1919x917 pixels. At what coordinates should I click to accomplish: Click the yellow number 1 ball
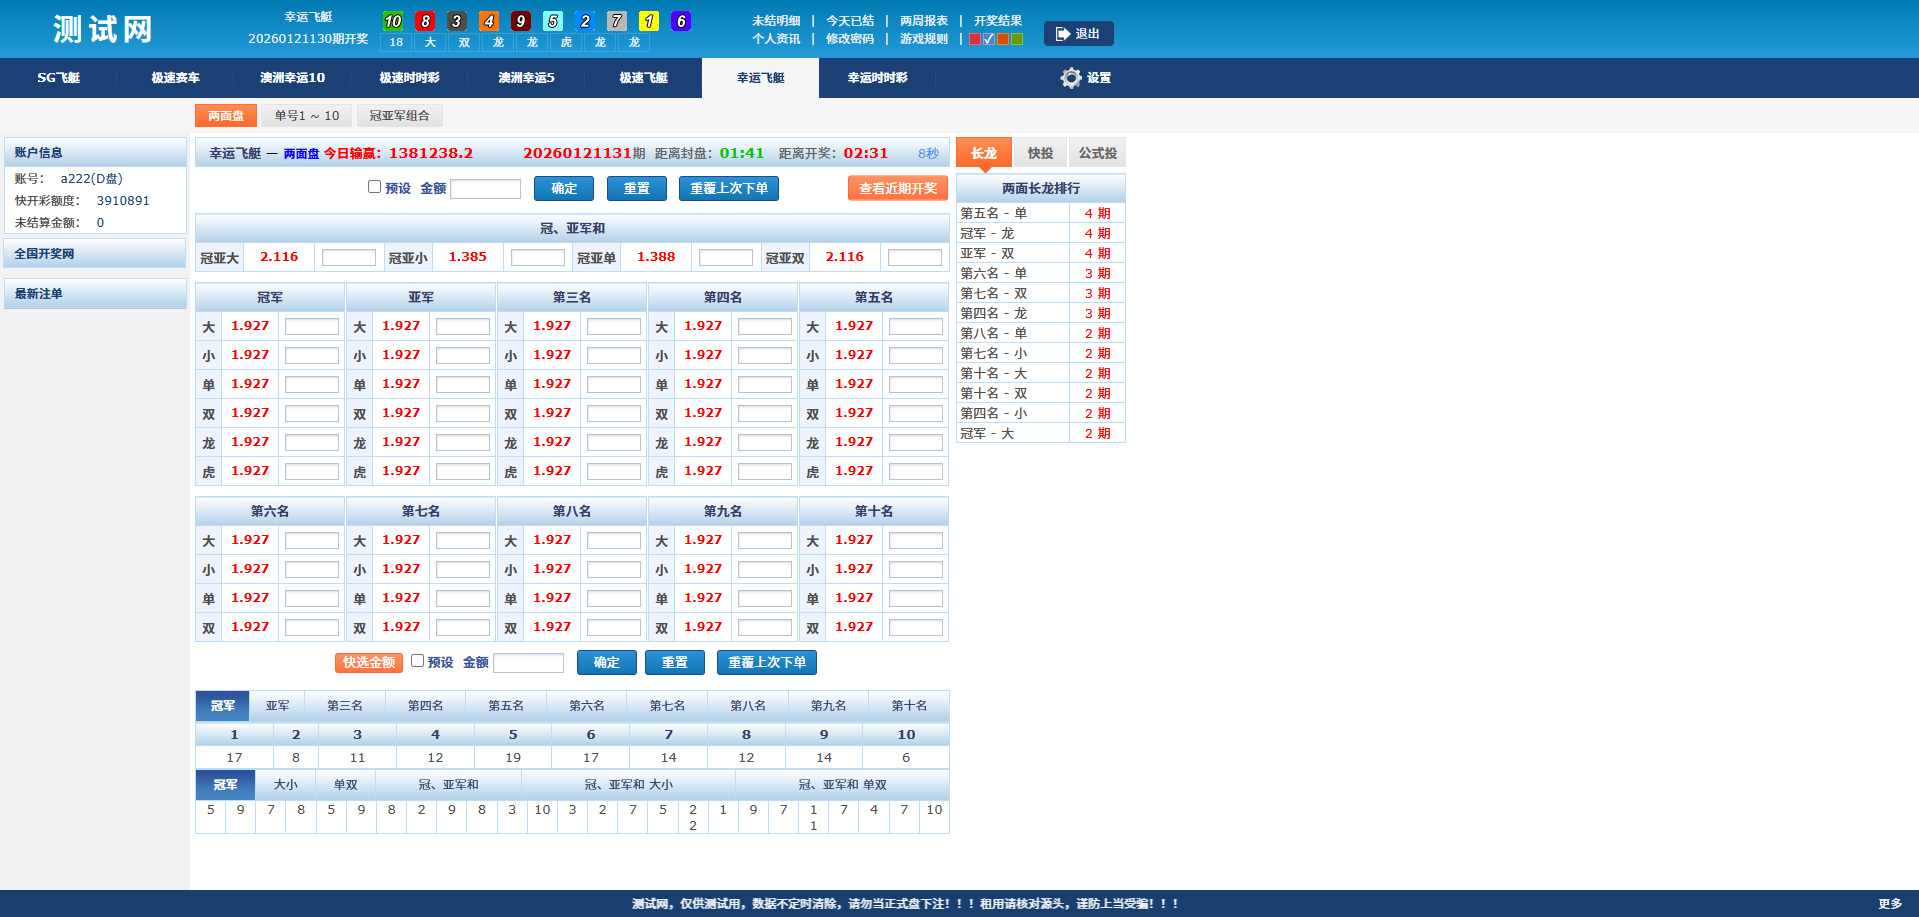point(649,21)
